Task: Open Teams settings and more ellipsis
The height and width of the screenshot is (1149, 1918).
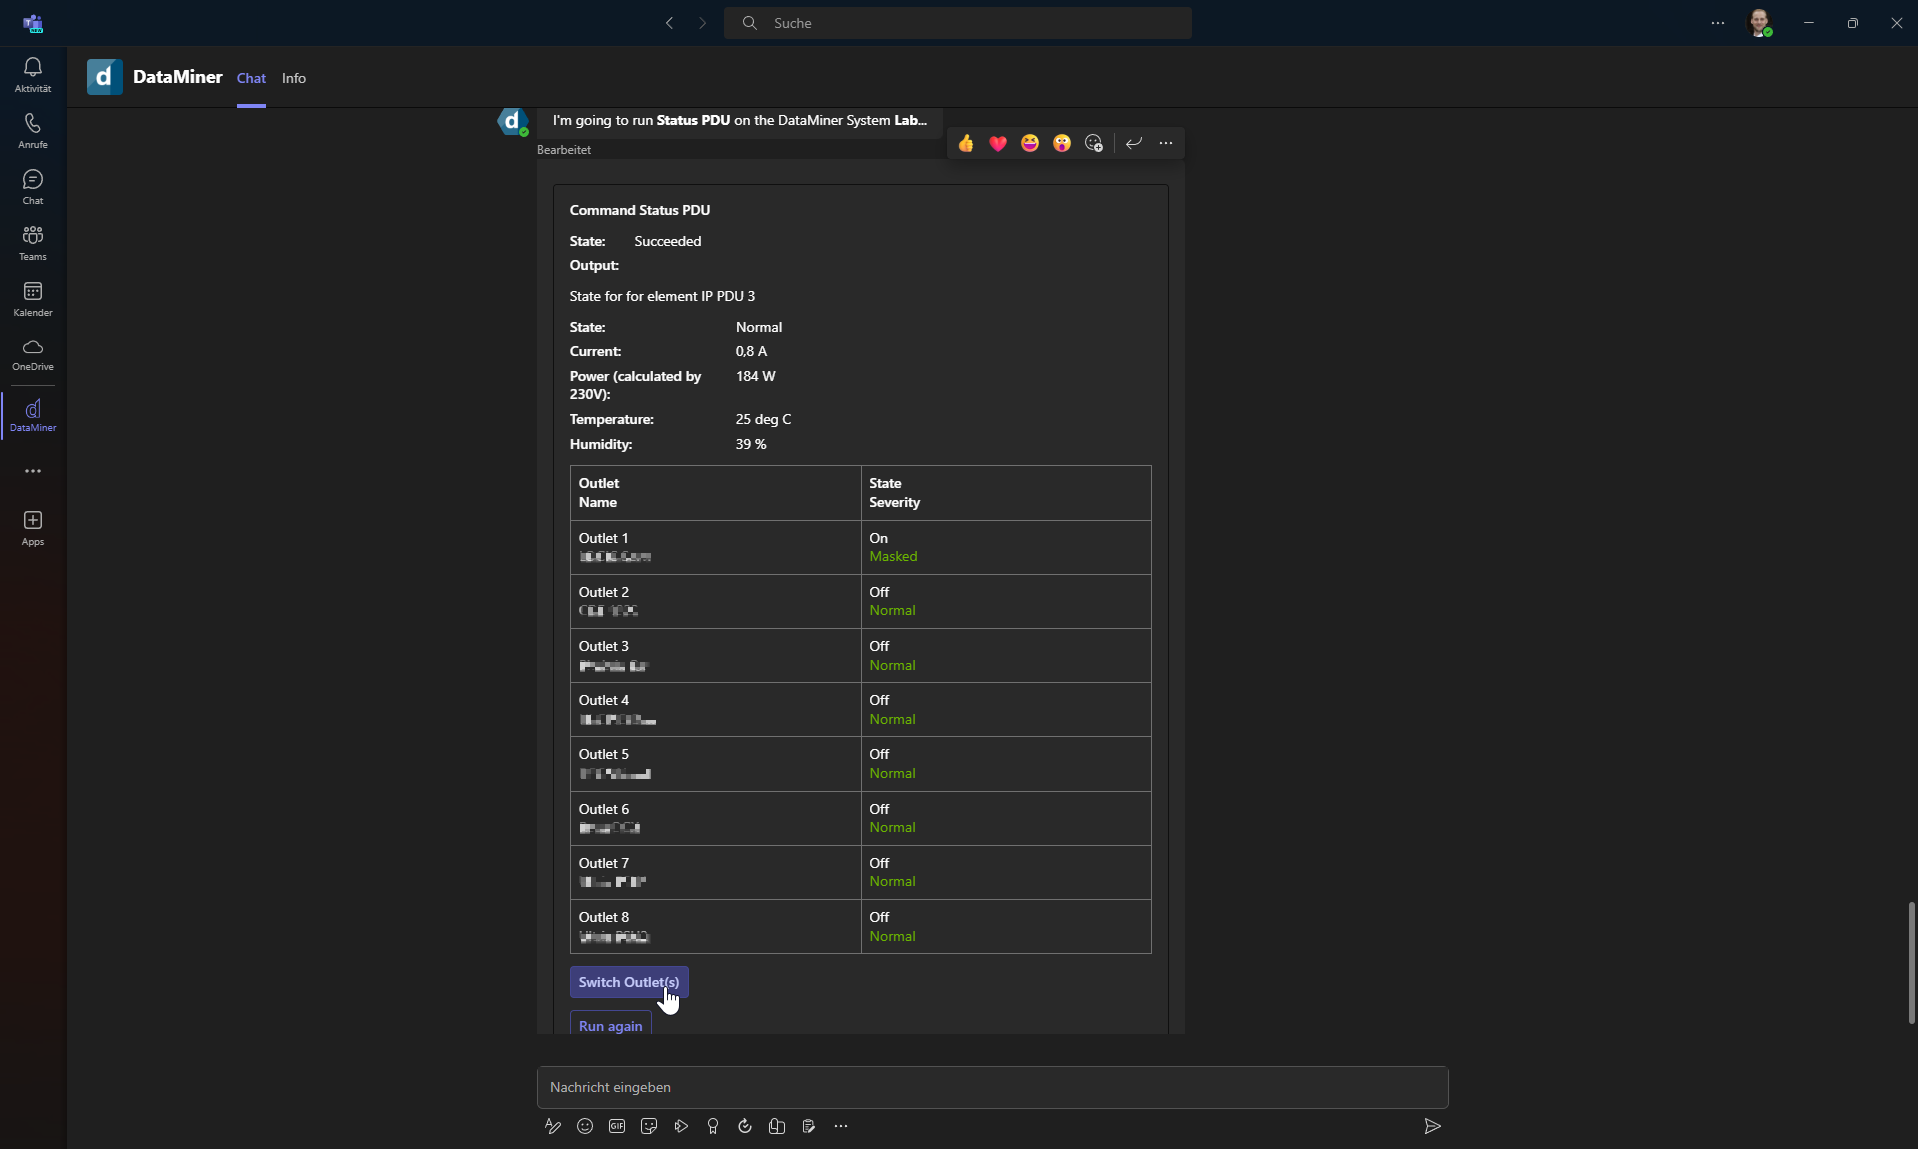Action: coord(1718,23)
